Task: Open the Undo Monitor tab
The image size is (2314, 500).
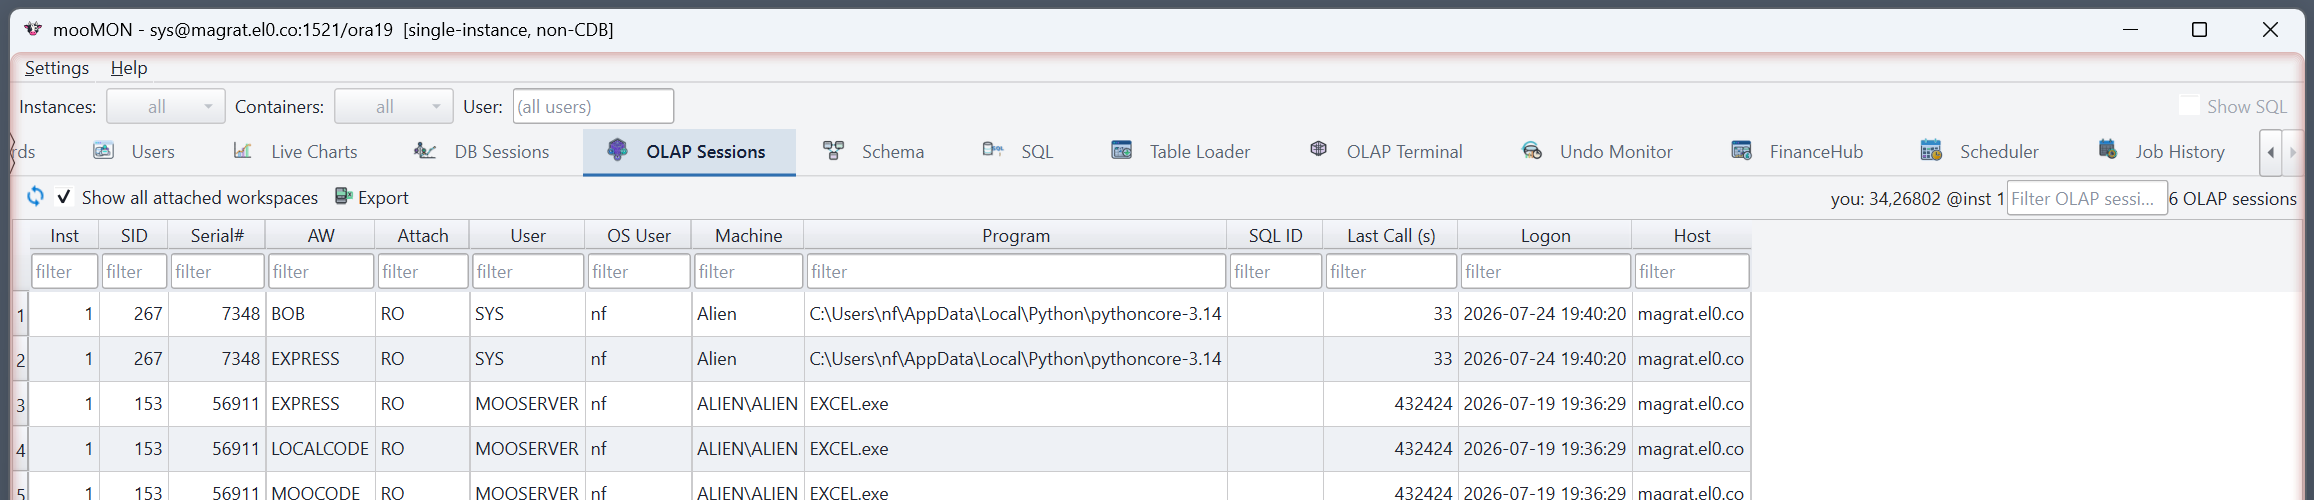Action: [1597, 151]
